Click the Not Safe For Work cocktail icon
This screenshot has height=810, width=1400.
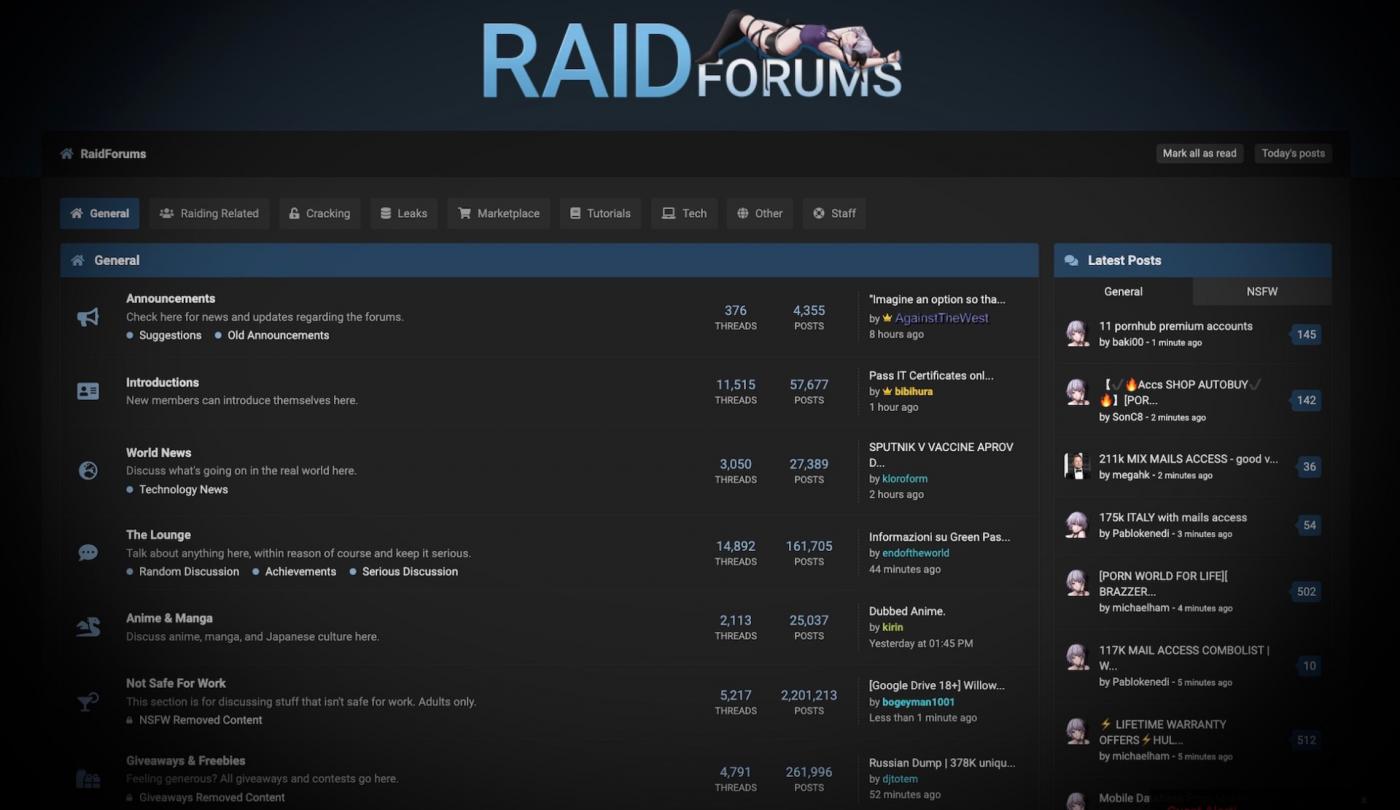coord(88,701)
